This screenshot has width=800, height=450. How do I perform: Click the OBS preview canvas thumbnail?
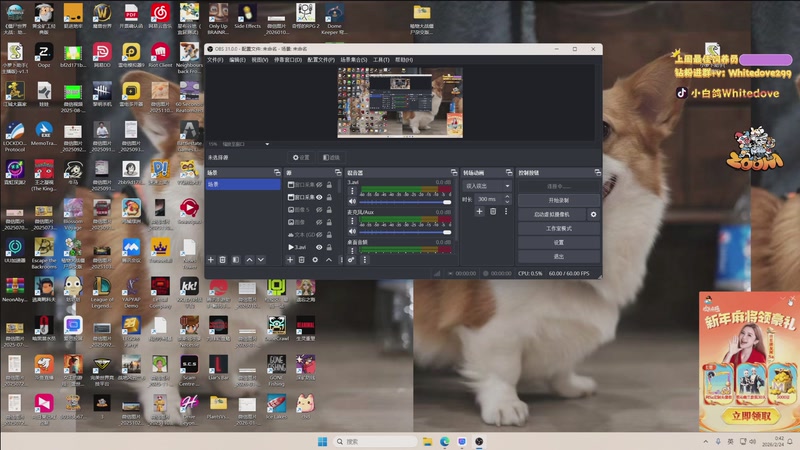(400, 103)
